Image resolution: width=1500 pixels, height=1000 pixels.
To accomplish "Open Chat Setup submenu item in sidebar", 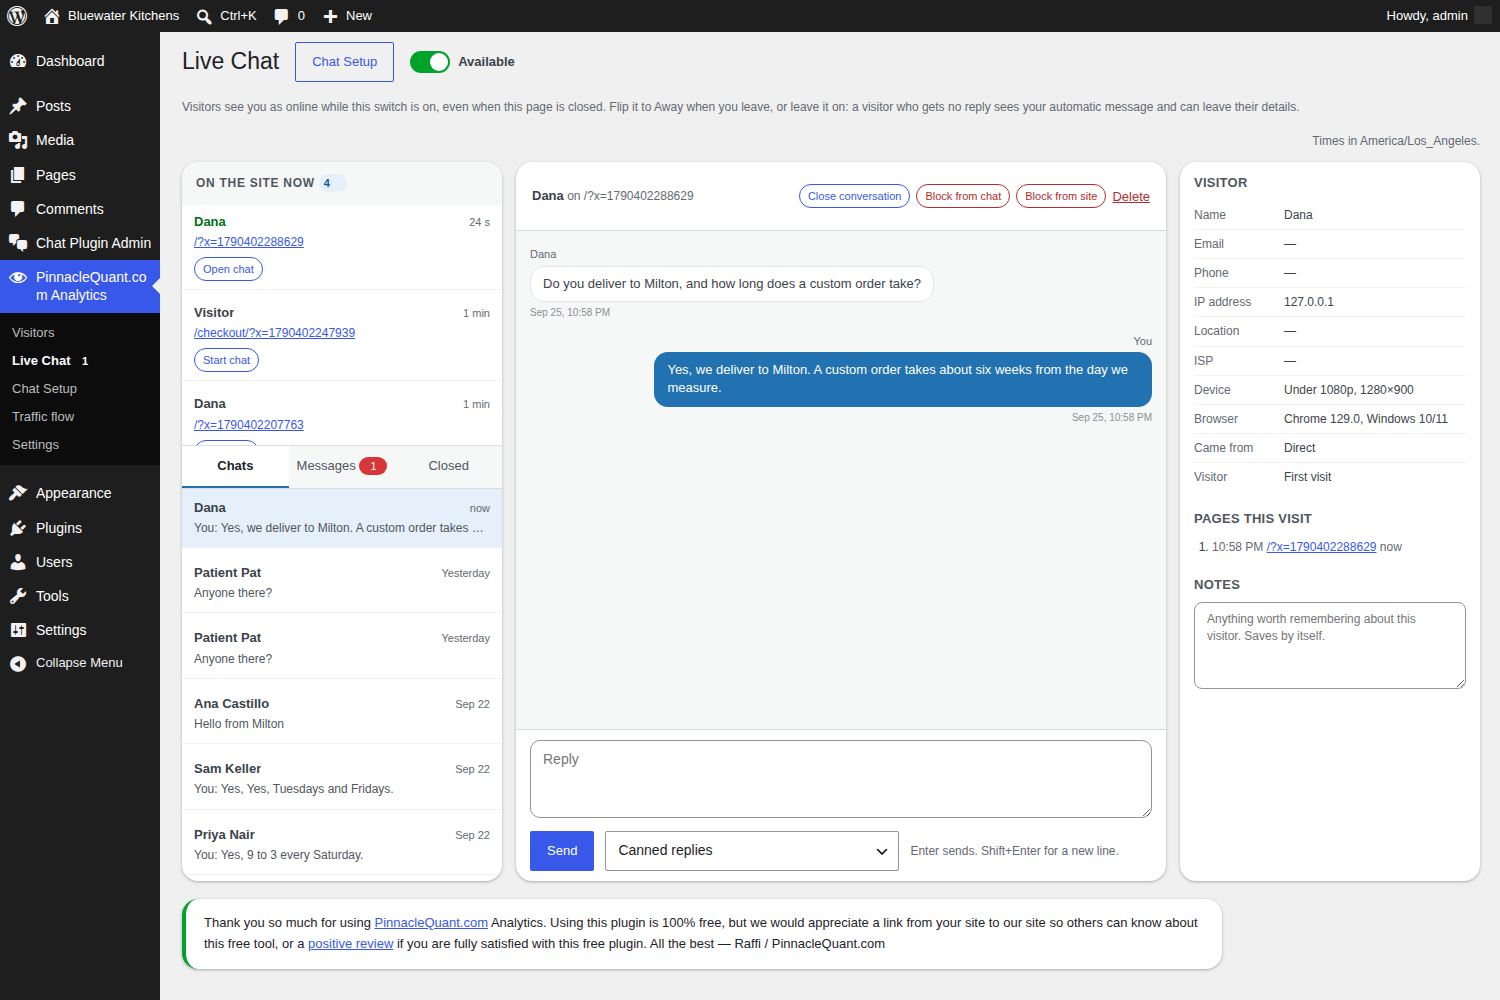I will click(x=44, y=389).
